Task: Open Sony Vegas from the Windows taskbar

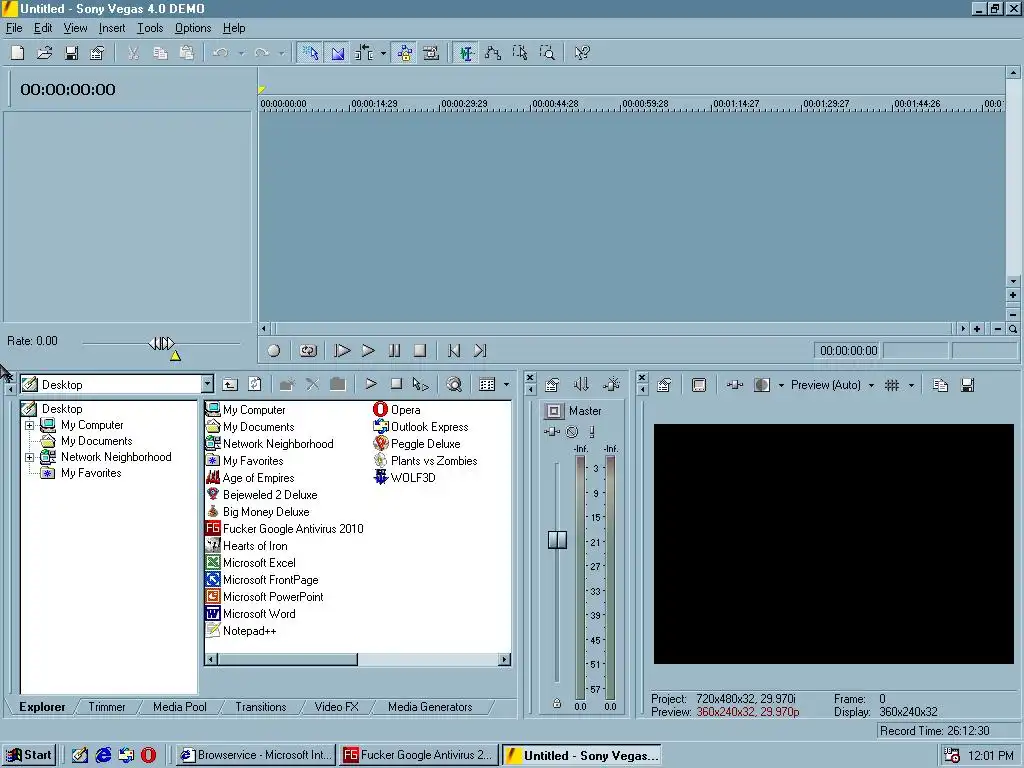Action: tap(582, 755)
